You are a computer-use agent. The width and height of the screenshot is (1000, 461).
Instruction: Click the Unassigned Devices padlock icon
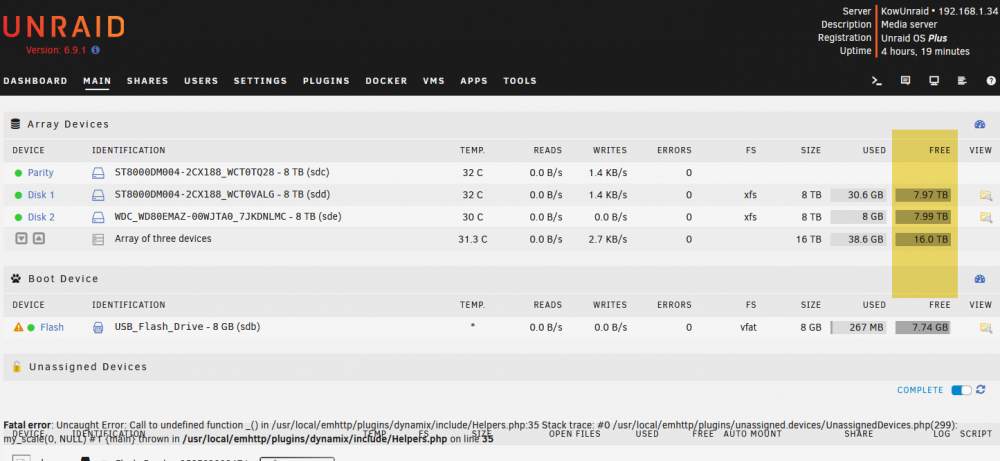tap(16, 367)
